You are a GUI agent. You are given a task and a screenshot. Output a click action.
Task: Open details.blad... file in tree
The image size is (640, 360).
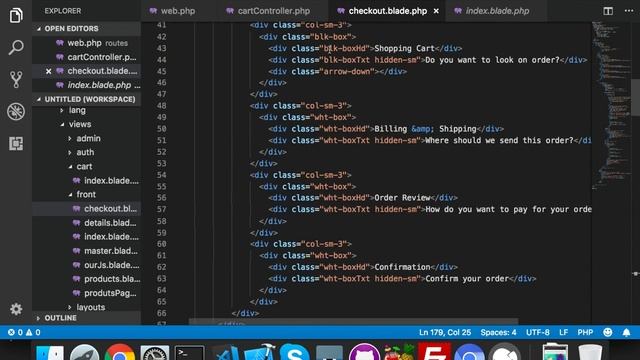pos(87,223)
